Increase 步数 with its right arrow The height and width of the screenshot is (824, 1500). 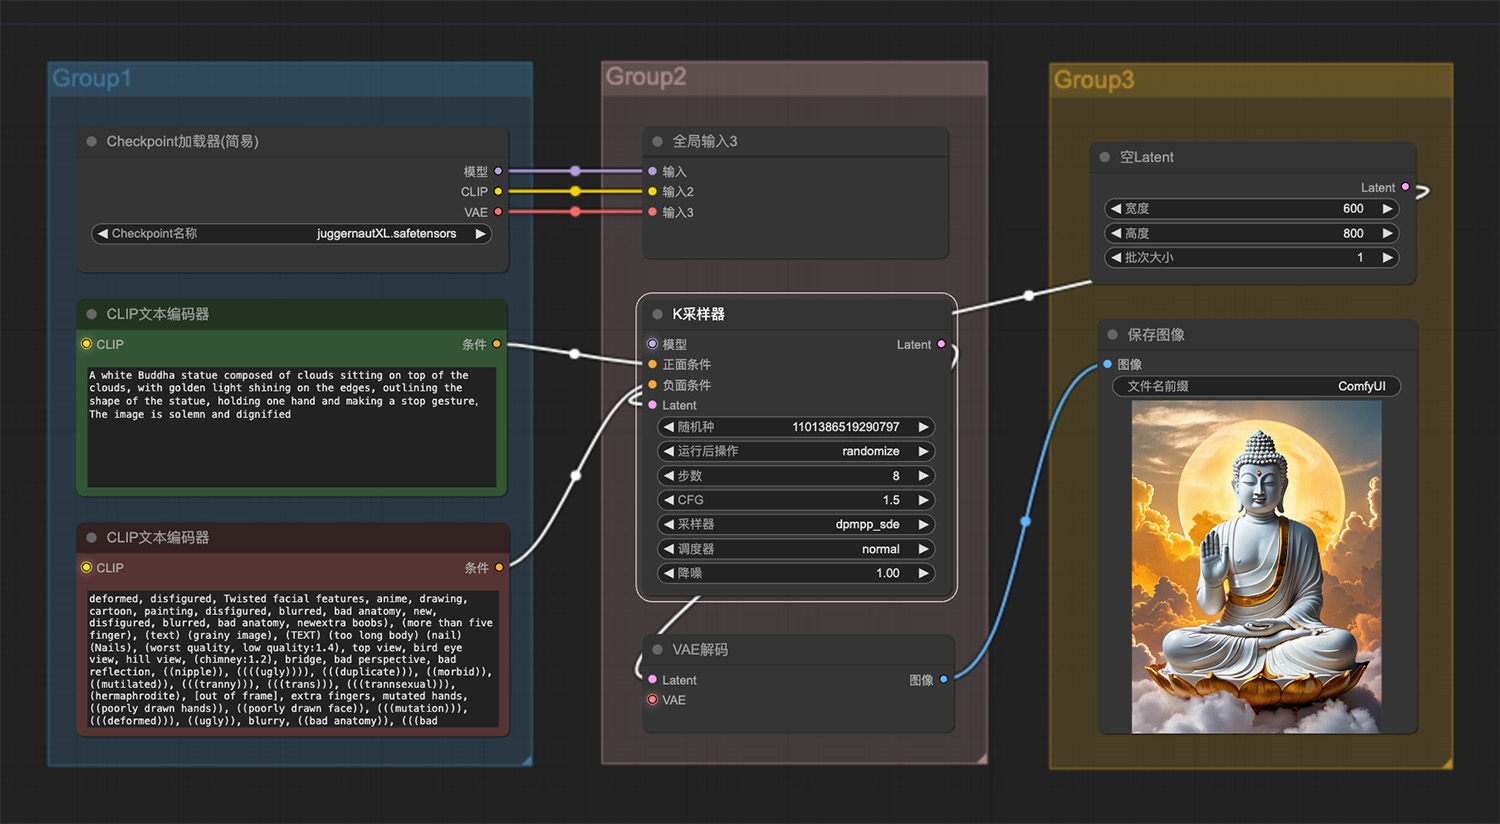point(924,476)
